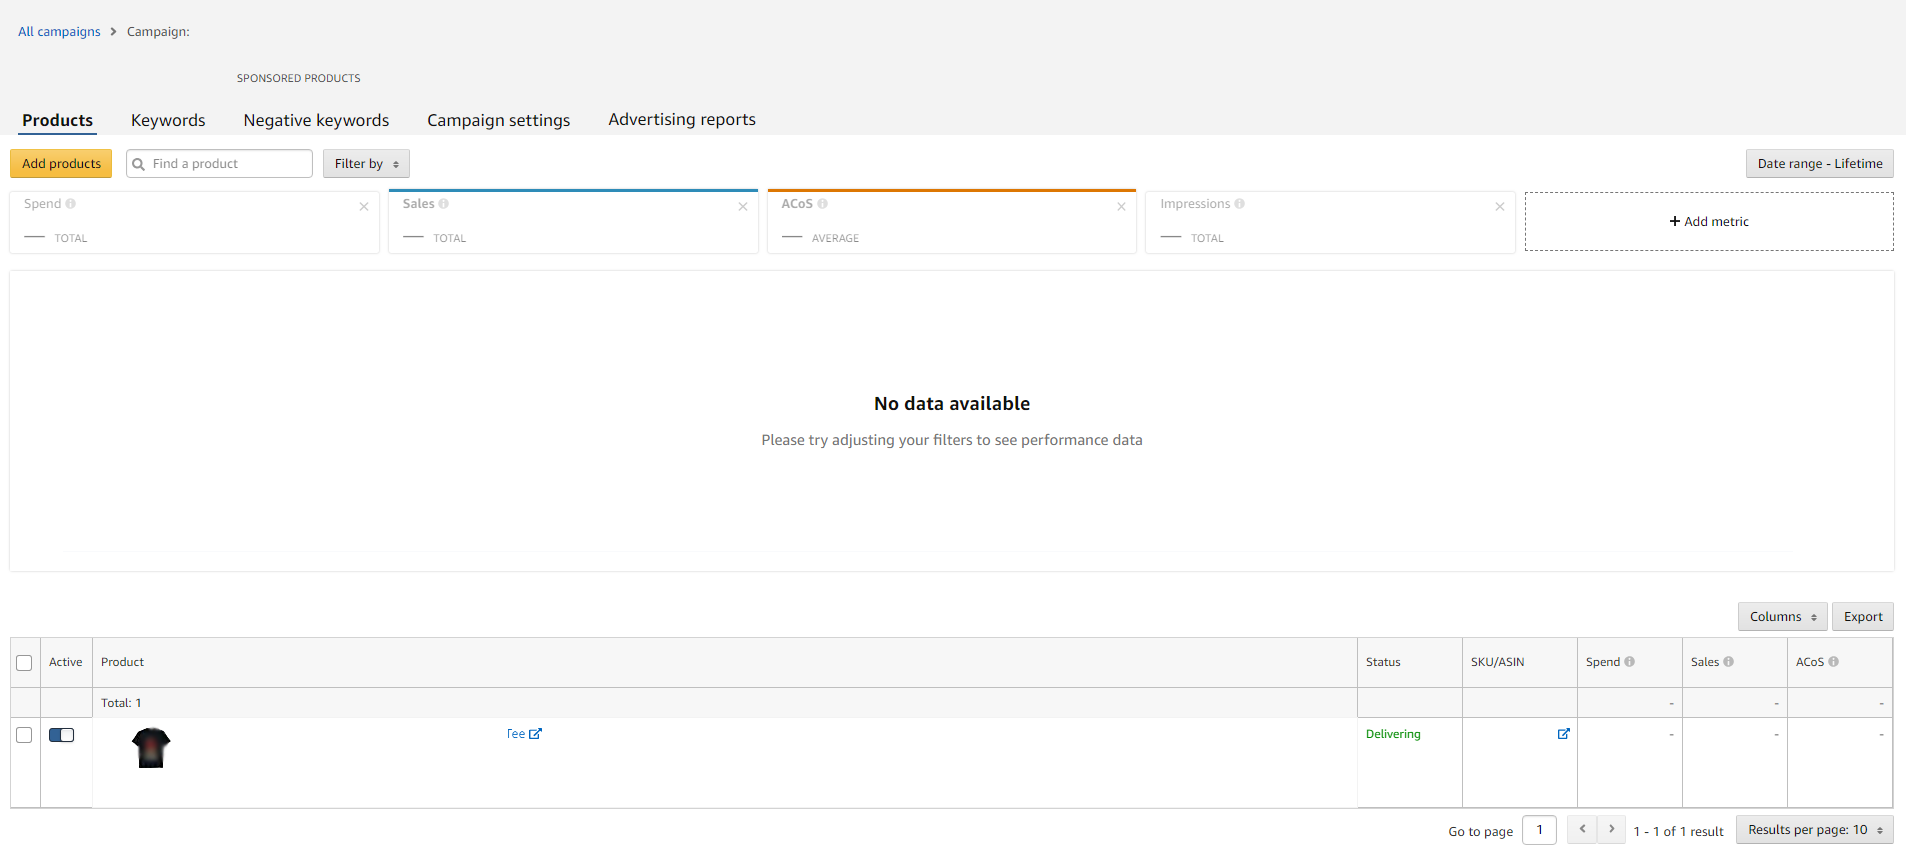Click info icon in ACoS column header
Screen dimensions: 1906x850
pyautogui.click(x=1834, y=662)
